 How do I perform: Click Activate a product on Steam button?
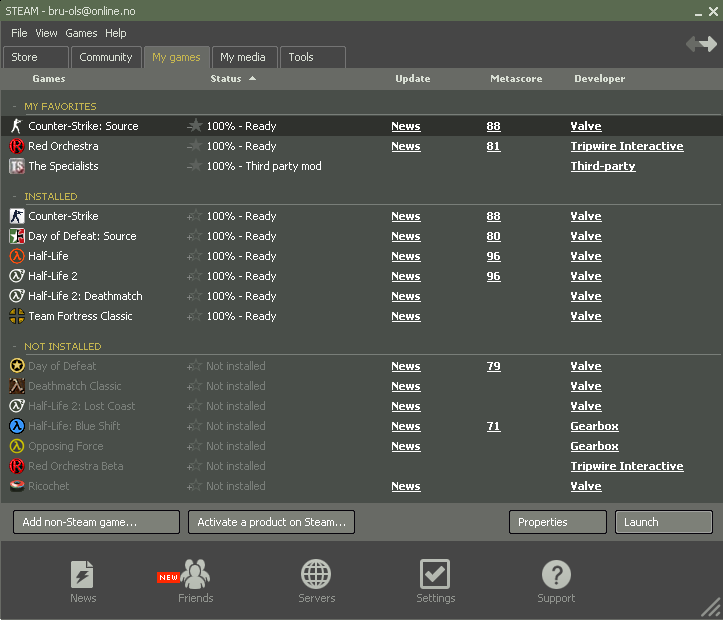click(271, 522)
